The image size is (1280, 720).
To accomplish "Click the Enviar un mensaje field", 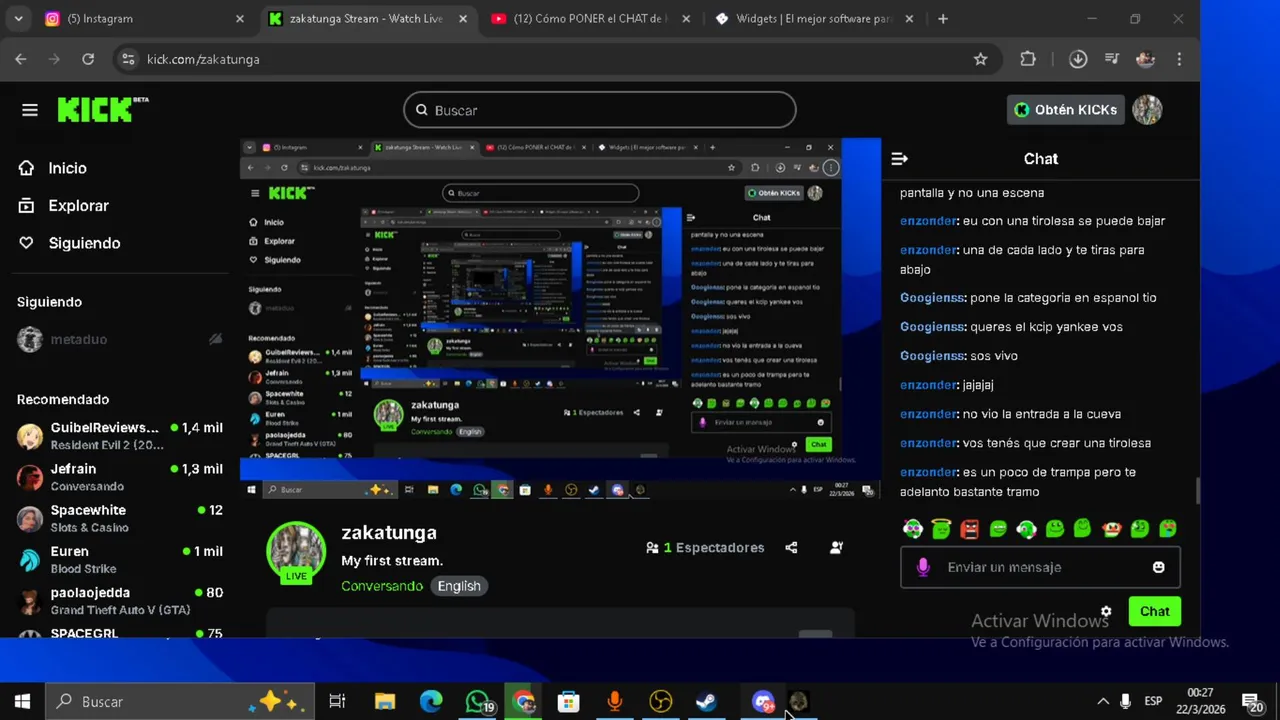I will [x=1040, y=567].
